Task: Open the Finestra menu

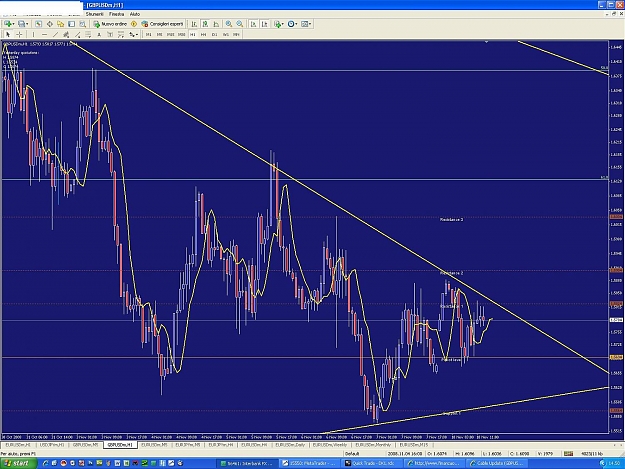Action: (x=116, y=14)
